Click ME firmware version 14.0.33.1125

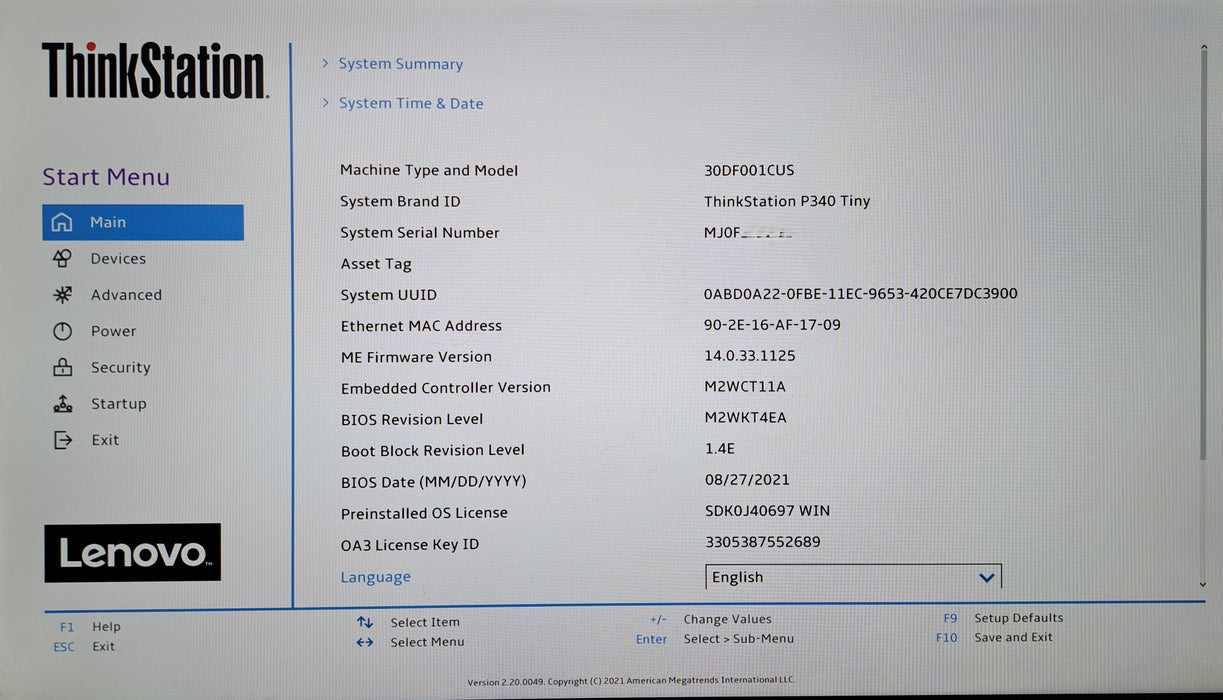(750, 356)
